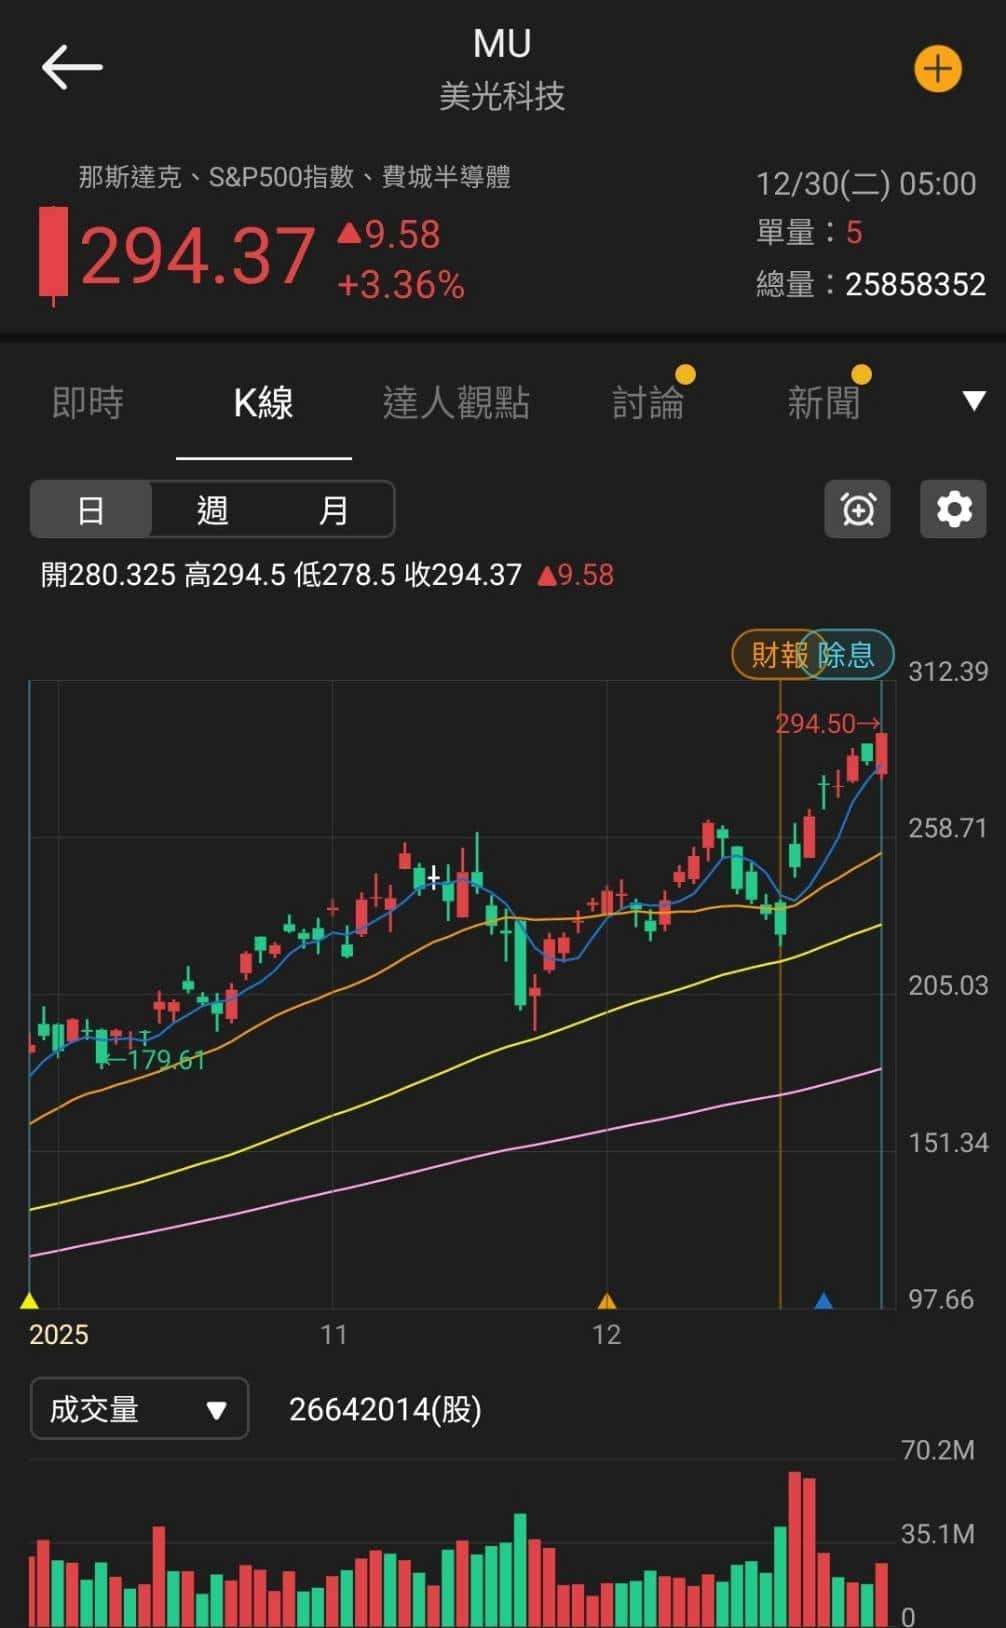Tap the 總量 25858352 value

[x=915, y=284]
